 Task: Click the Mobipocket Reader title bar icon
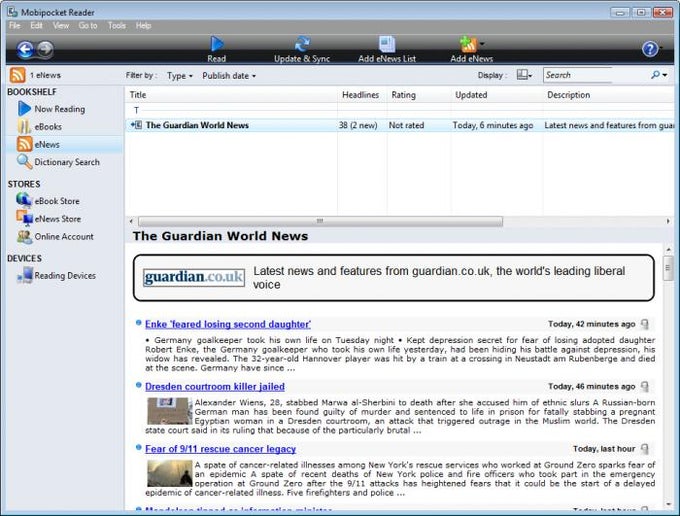pyautogui.click(x=13, y=12)
